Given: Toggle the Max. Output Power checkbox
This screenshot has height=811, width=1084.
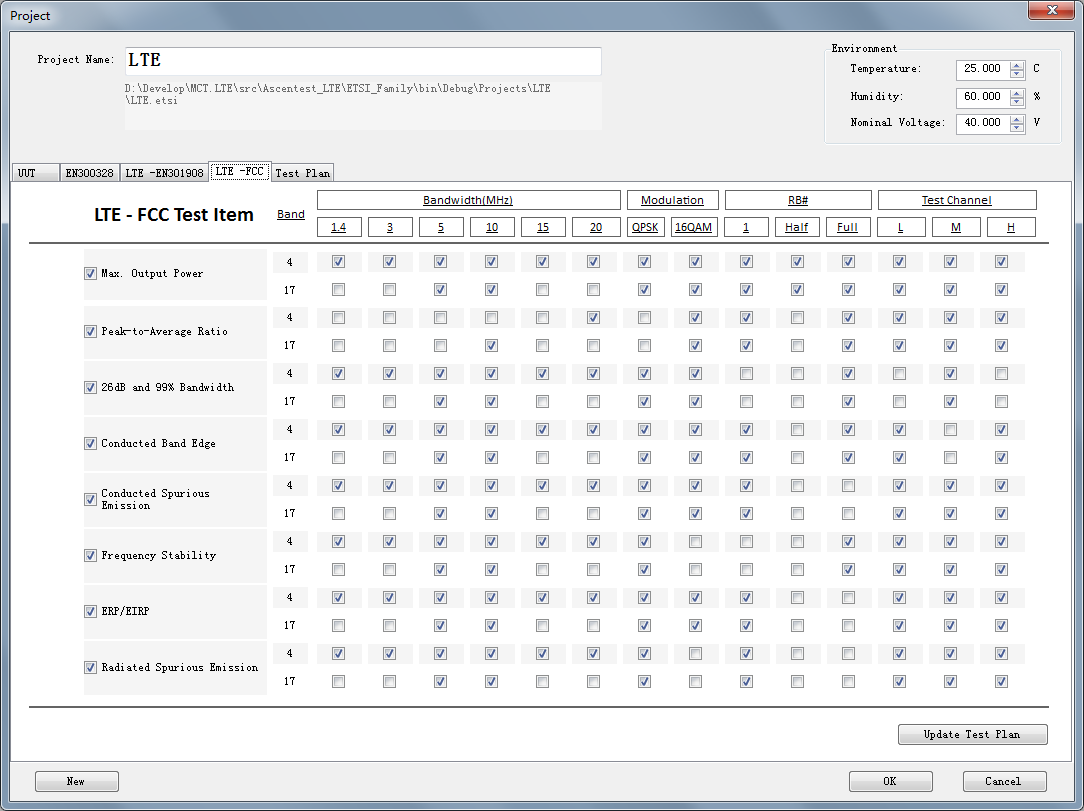Looking at the screenshot, I should click(91, 274).
